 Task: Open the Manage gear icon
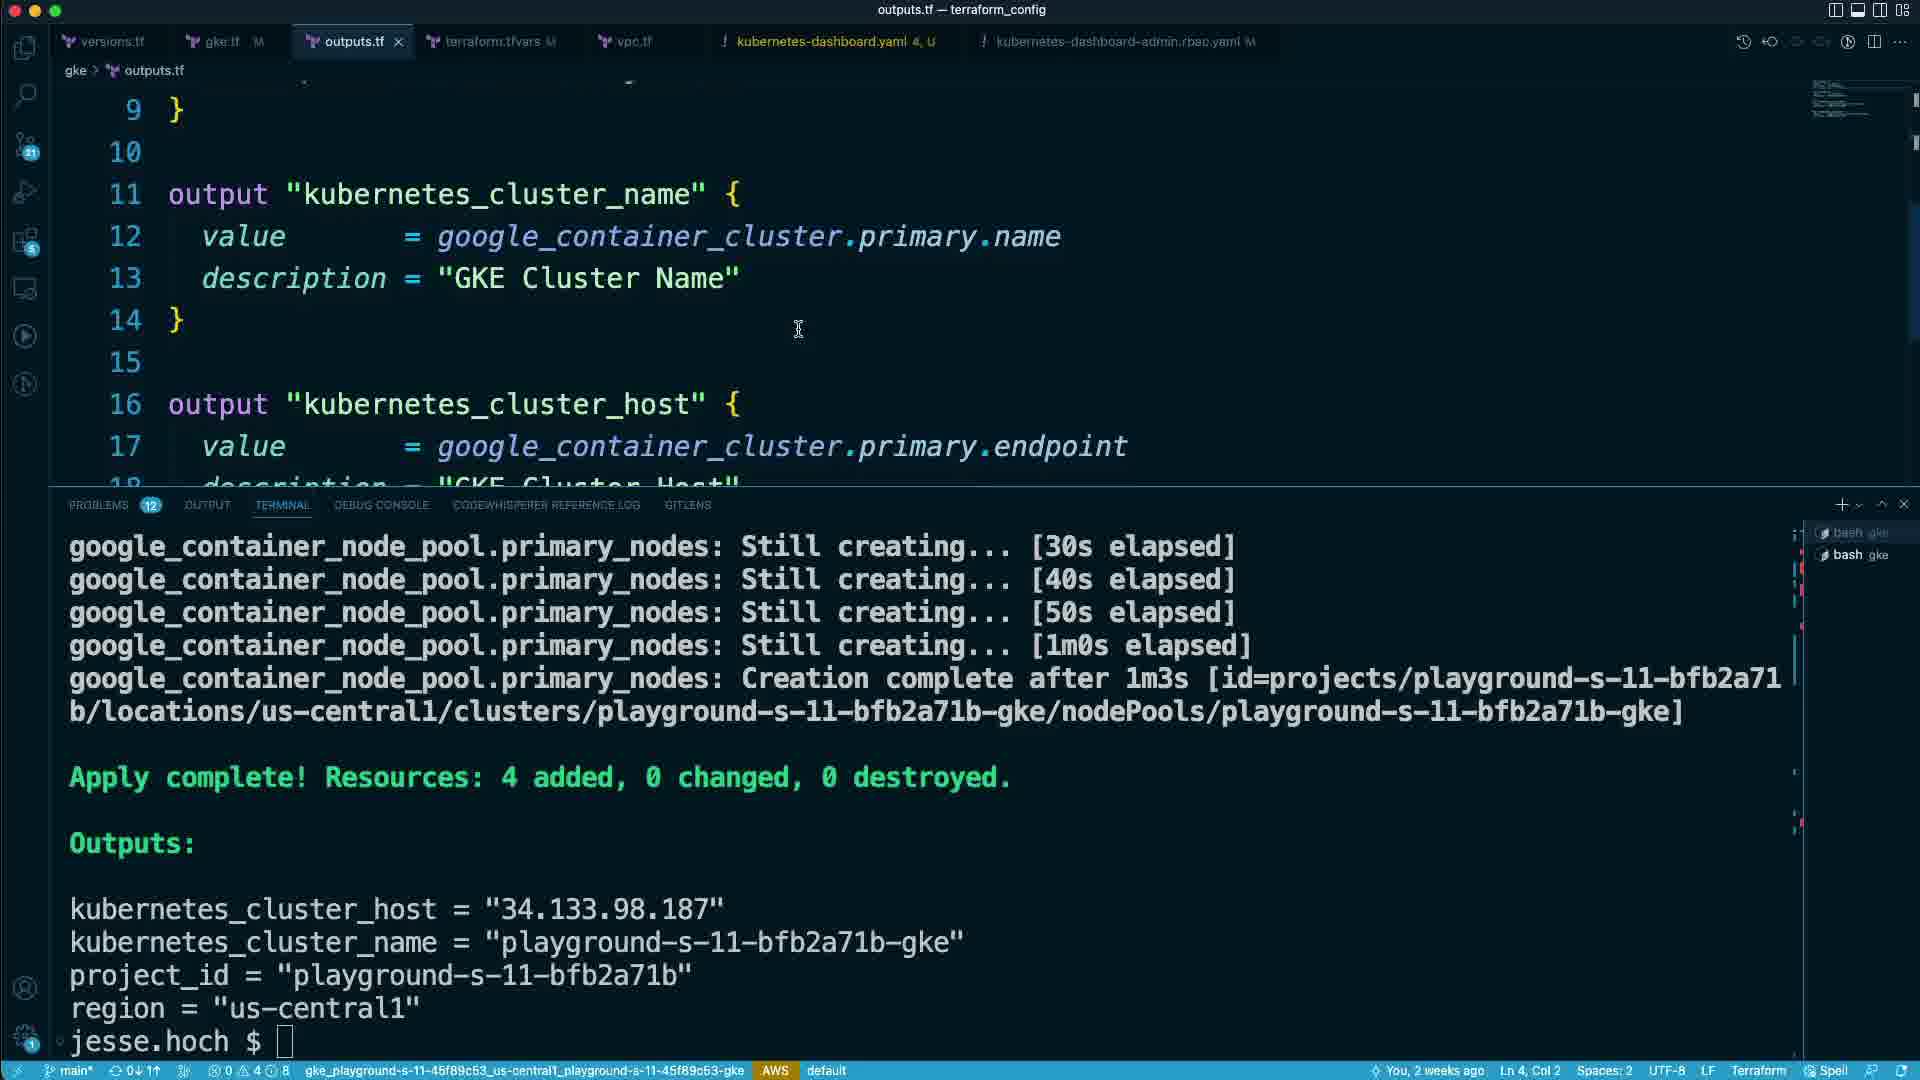[25, 1036]
